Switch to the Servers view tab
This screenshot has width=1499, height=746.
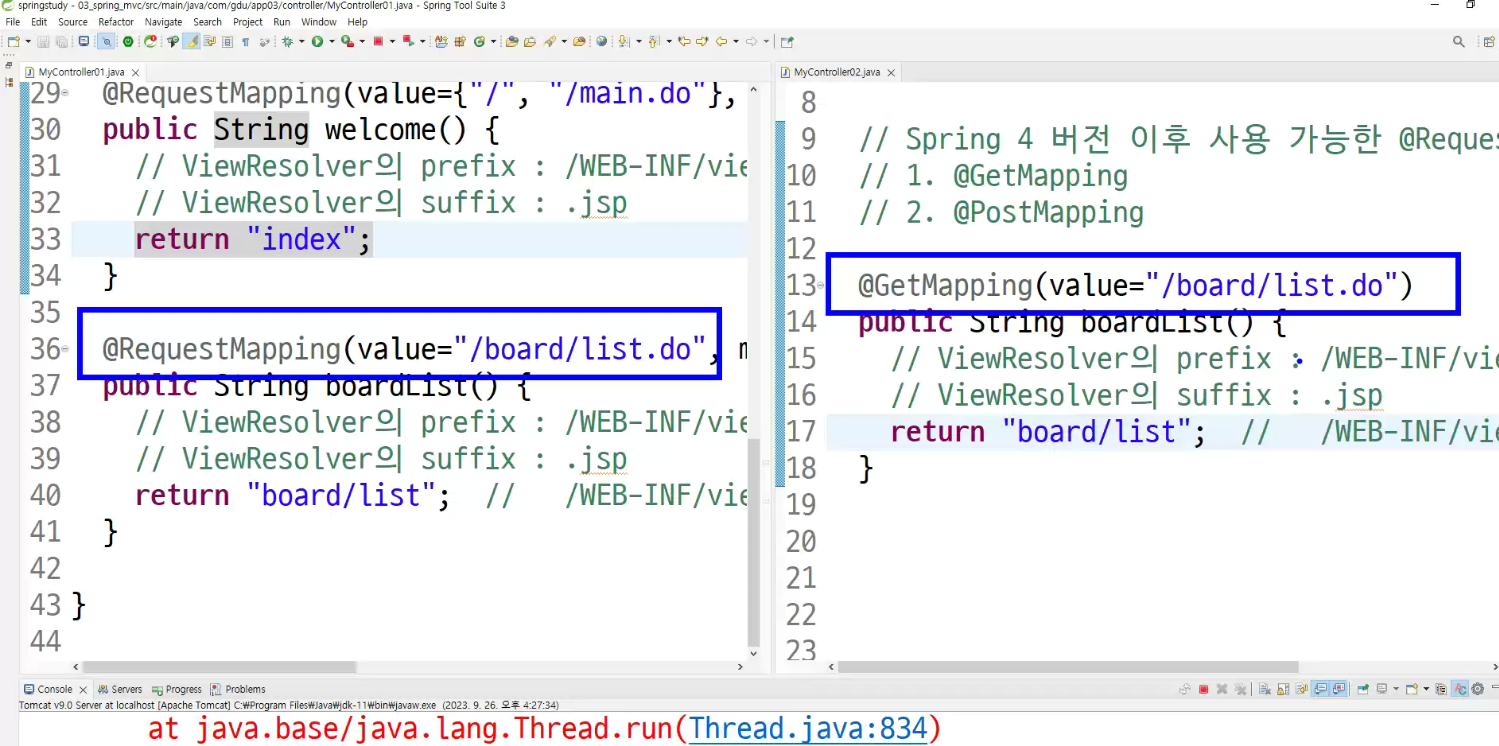(x=120, y=689)
